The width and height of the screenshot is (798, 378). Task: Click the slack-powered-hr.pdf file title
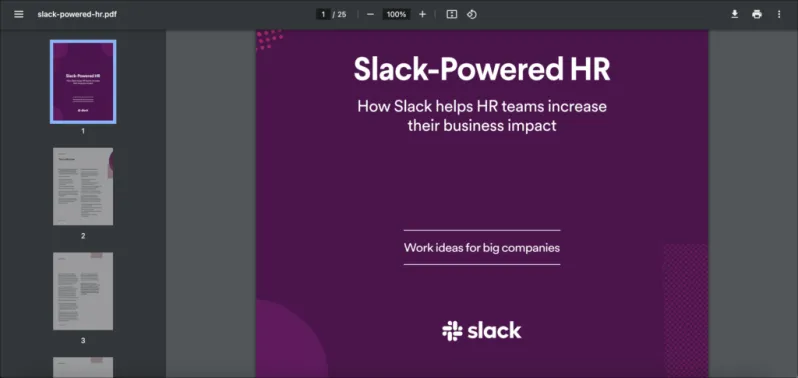[x=77, y=14]
